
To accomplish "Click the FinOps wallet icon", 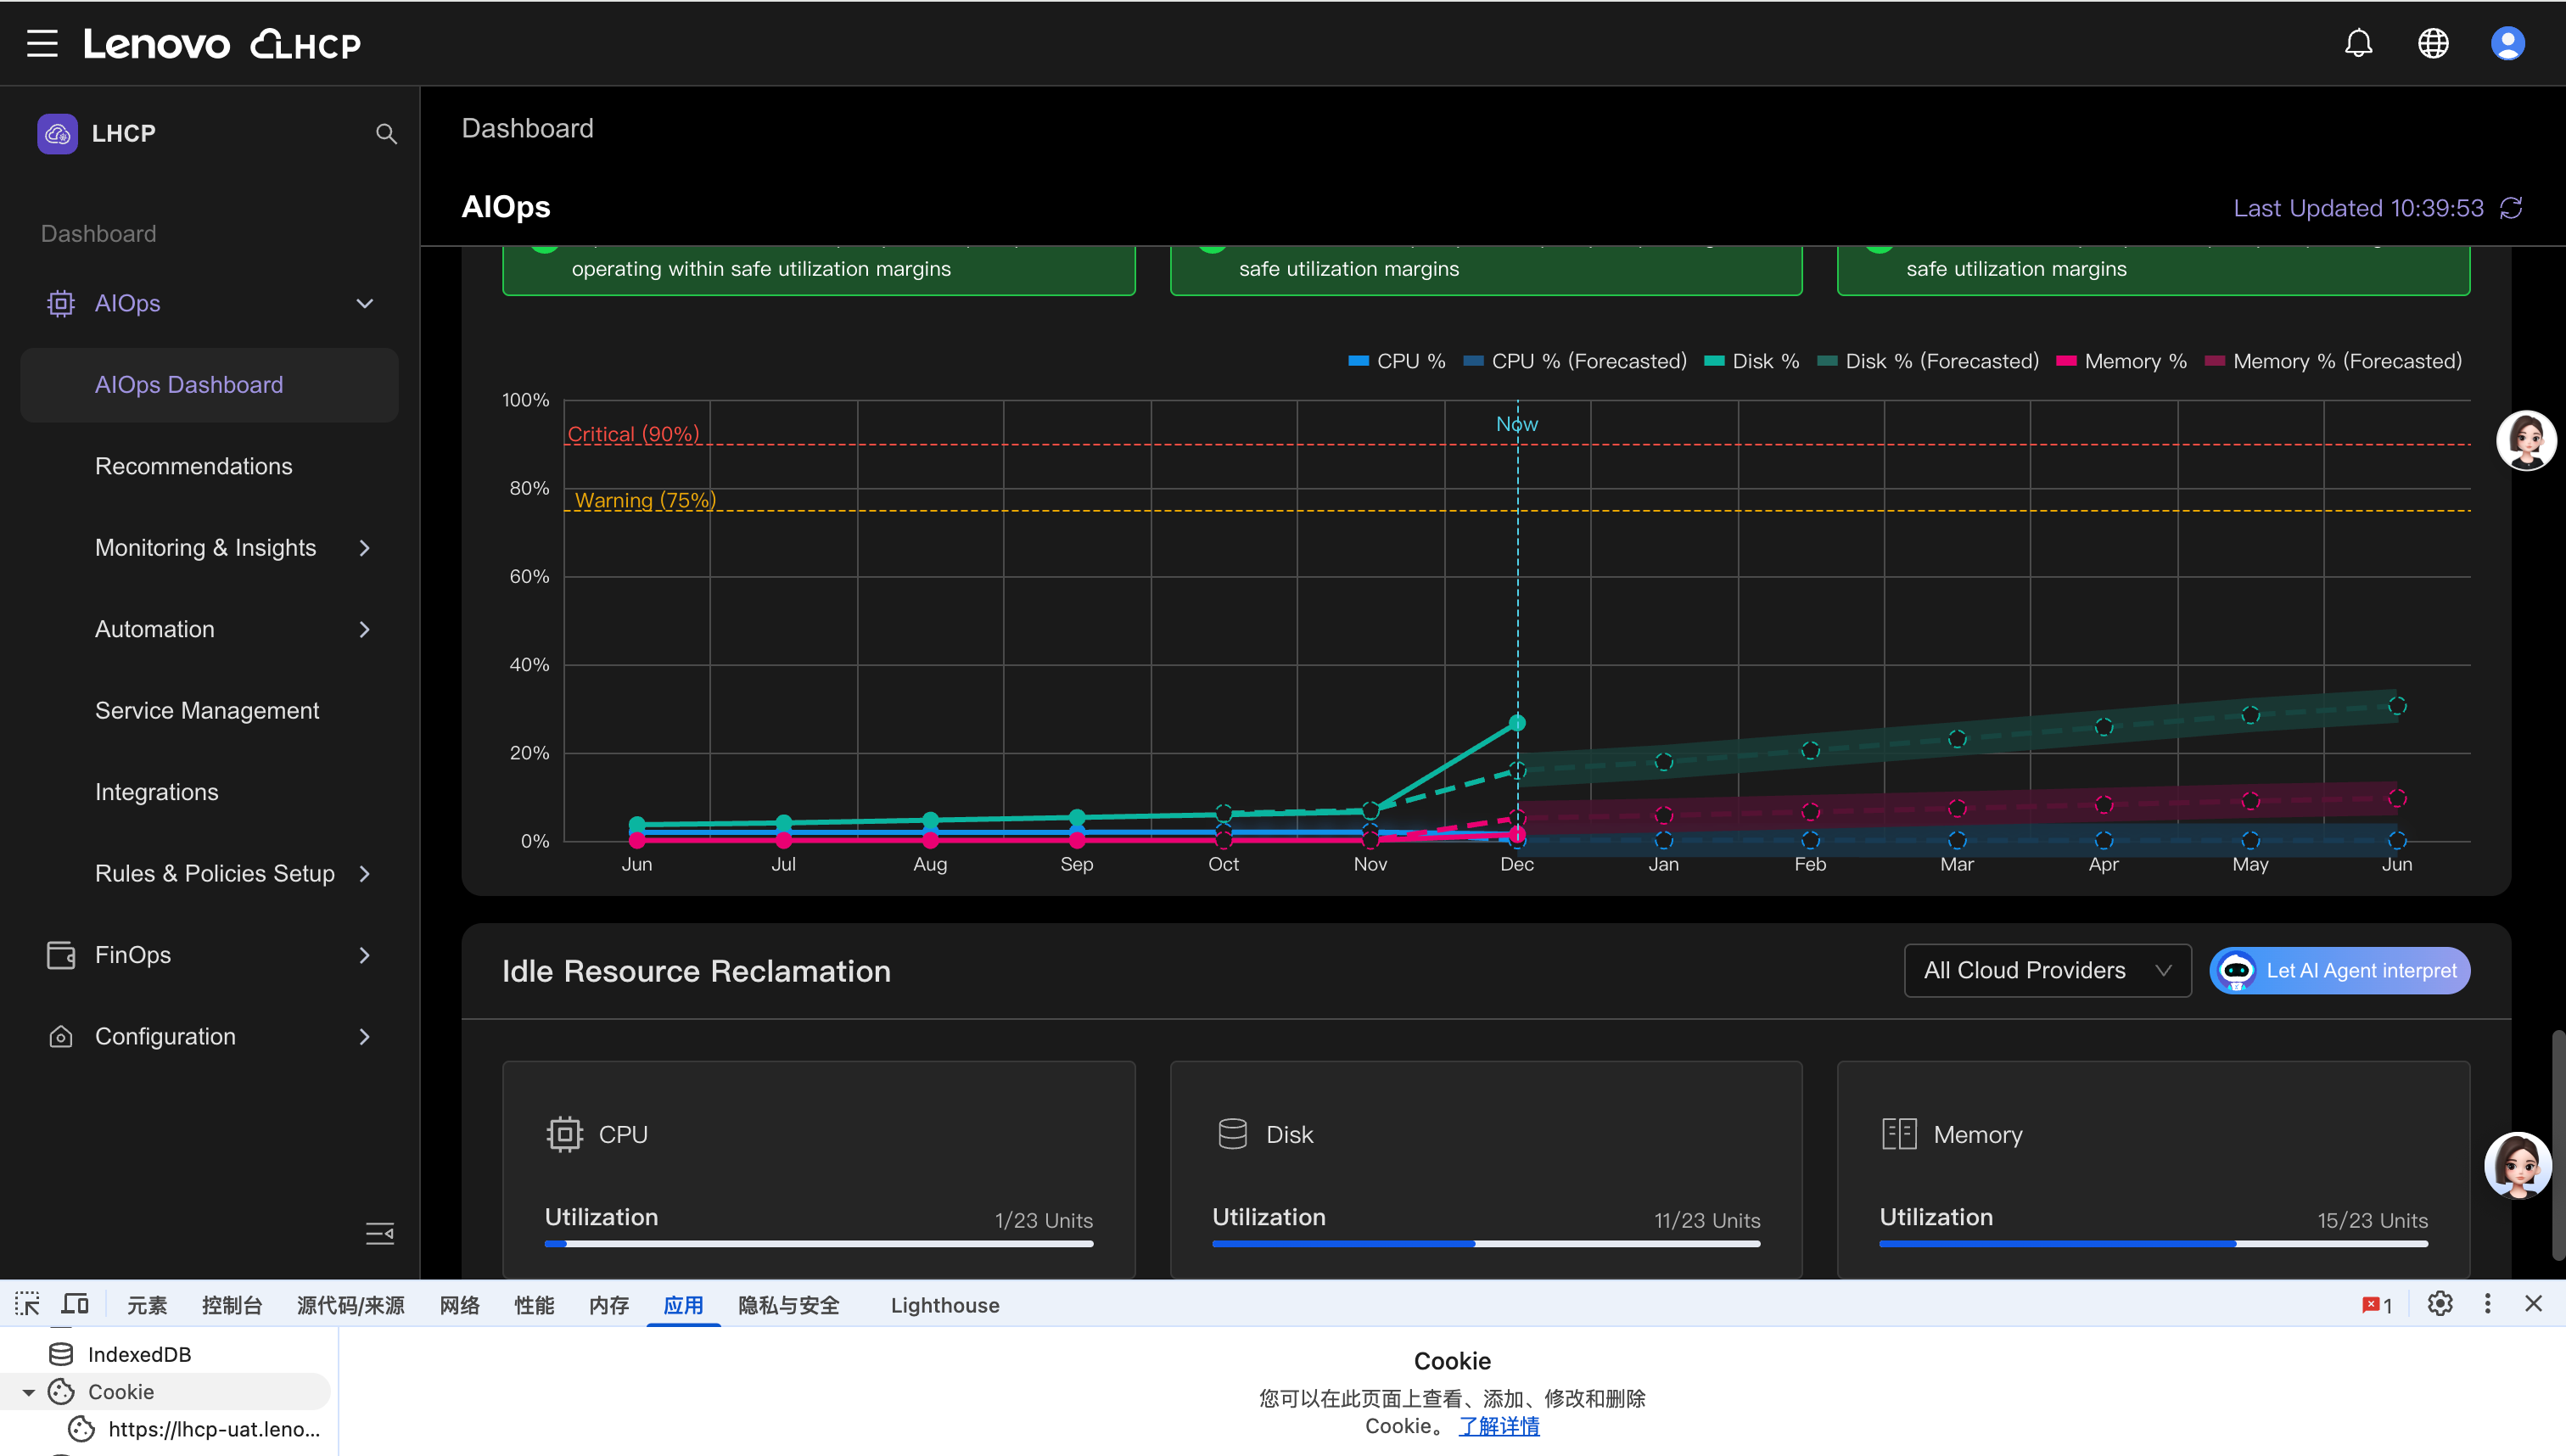I will click(x=61, y=955).
